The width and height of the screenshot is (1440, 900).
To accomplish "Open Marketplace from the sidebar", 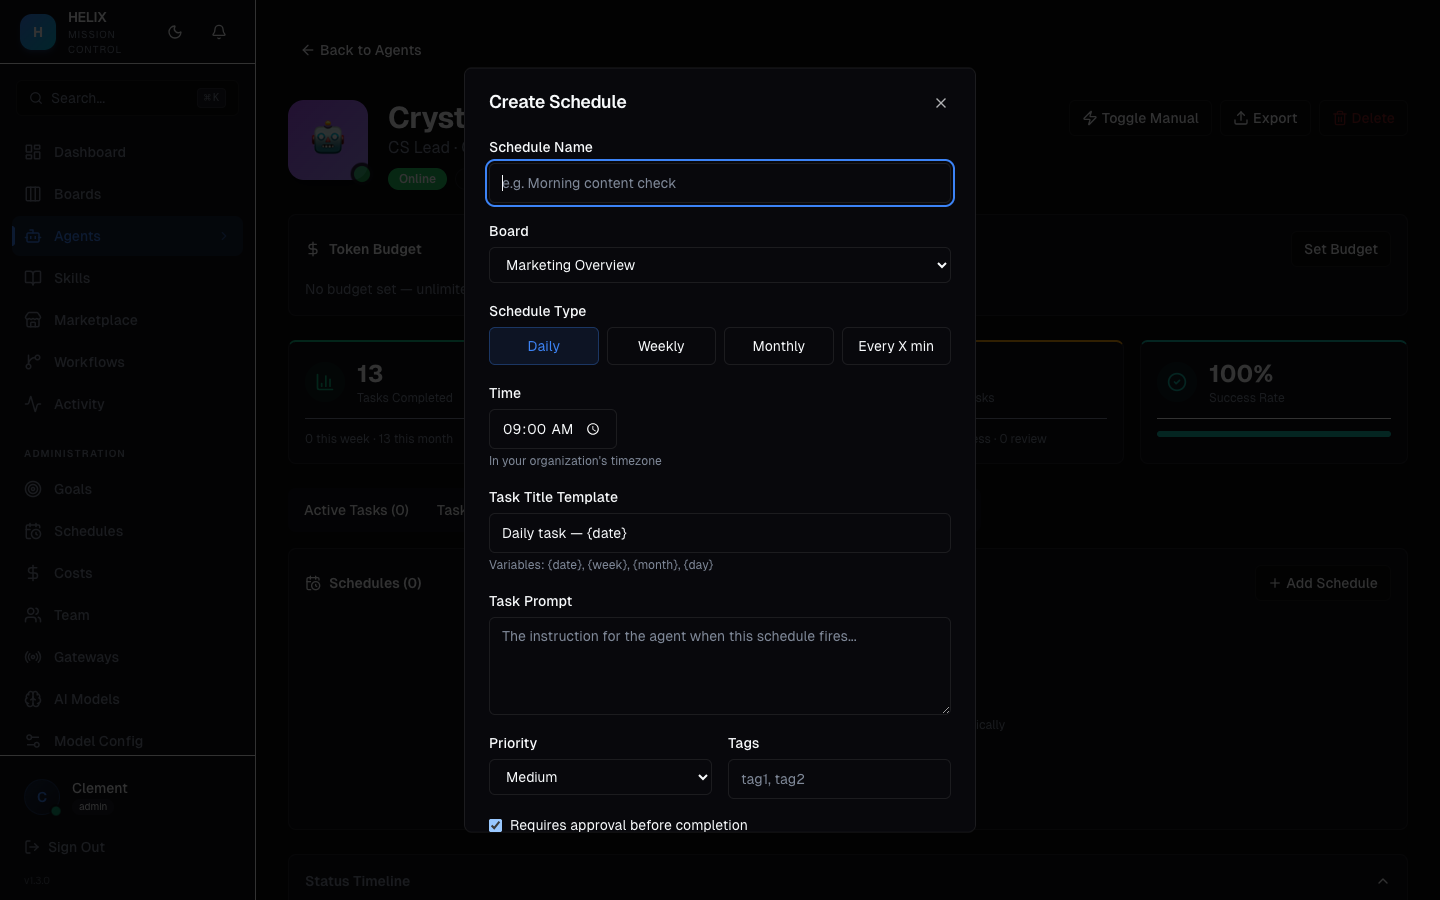I will [x=127, y=320].
